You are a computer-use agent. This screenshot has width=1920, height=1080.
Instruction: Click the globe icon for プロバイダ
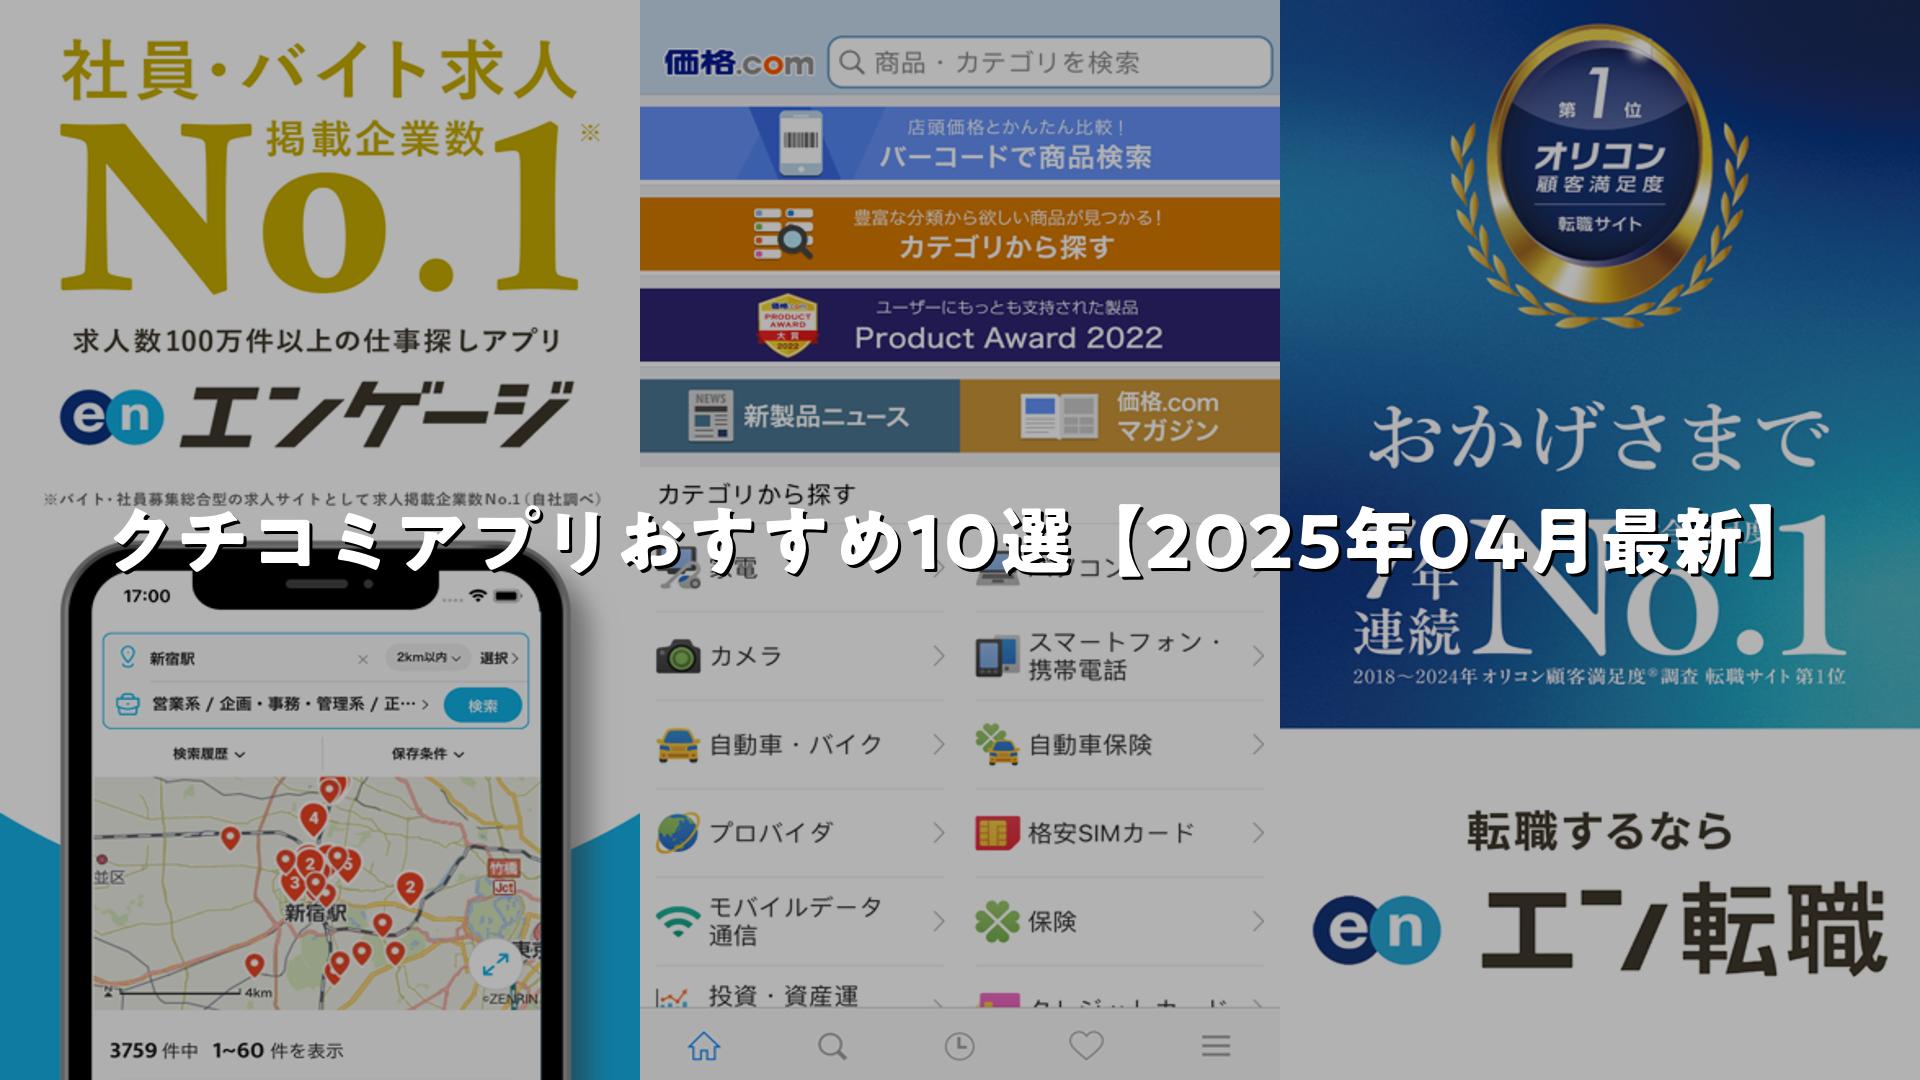tap(679, 832)
